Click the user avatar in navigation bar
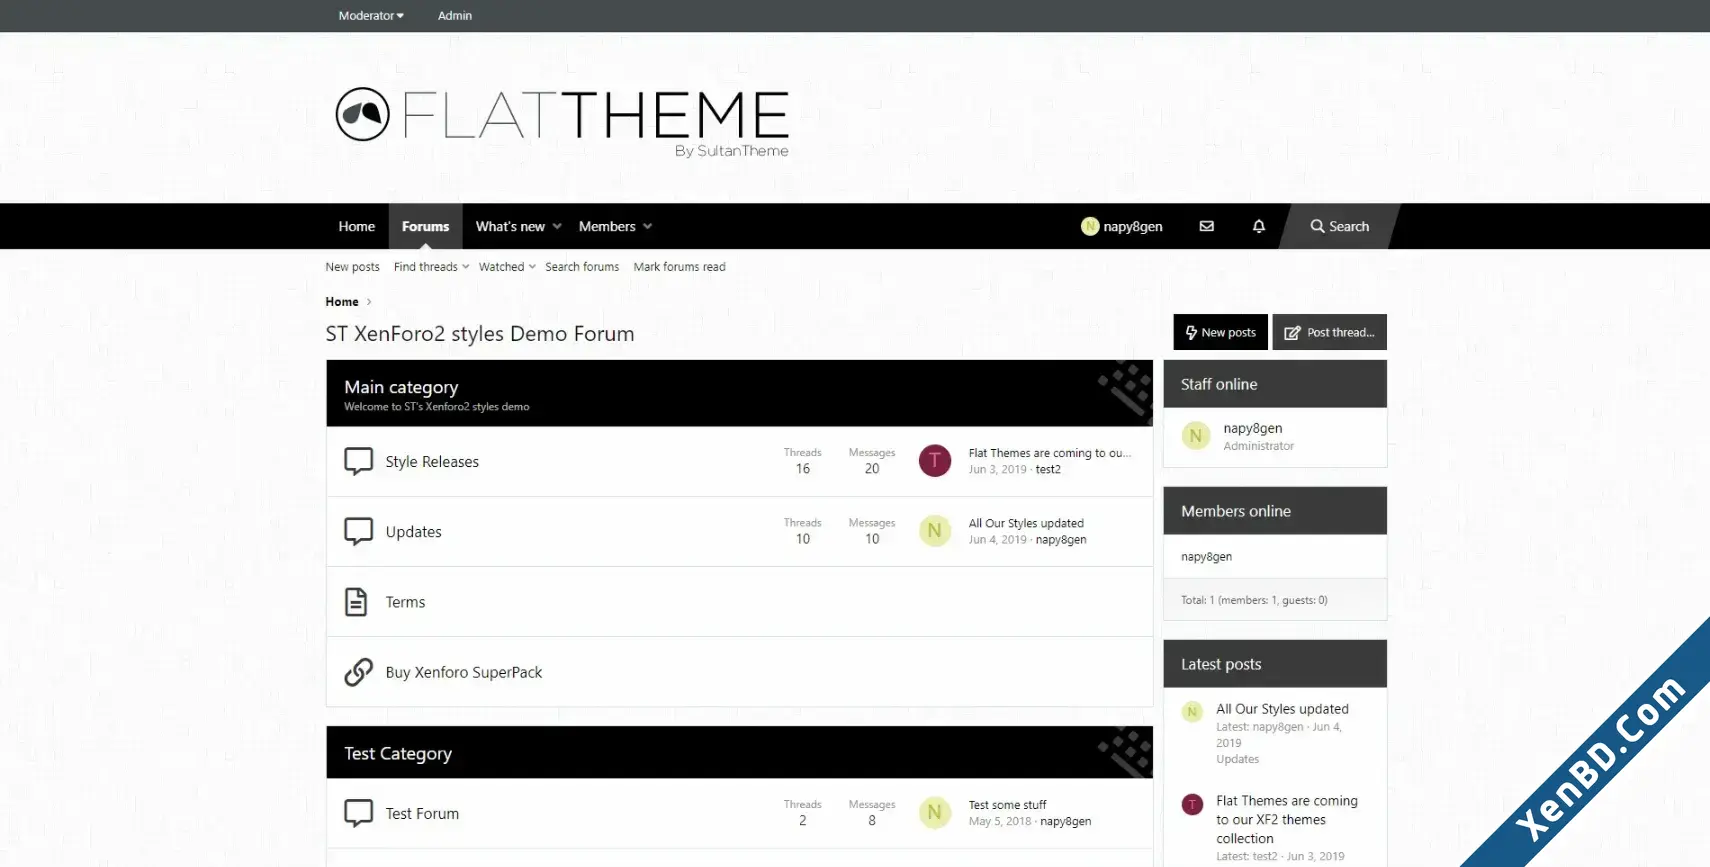 1090,226
